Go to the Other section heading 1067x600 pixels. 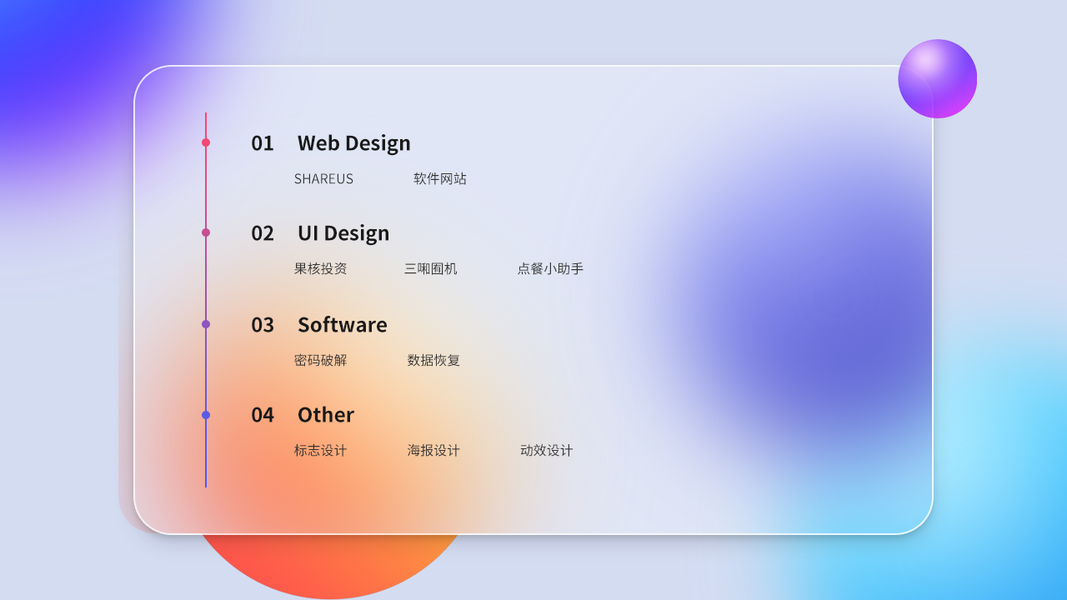coord(325,414)
